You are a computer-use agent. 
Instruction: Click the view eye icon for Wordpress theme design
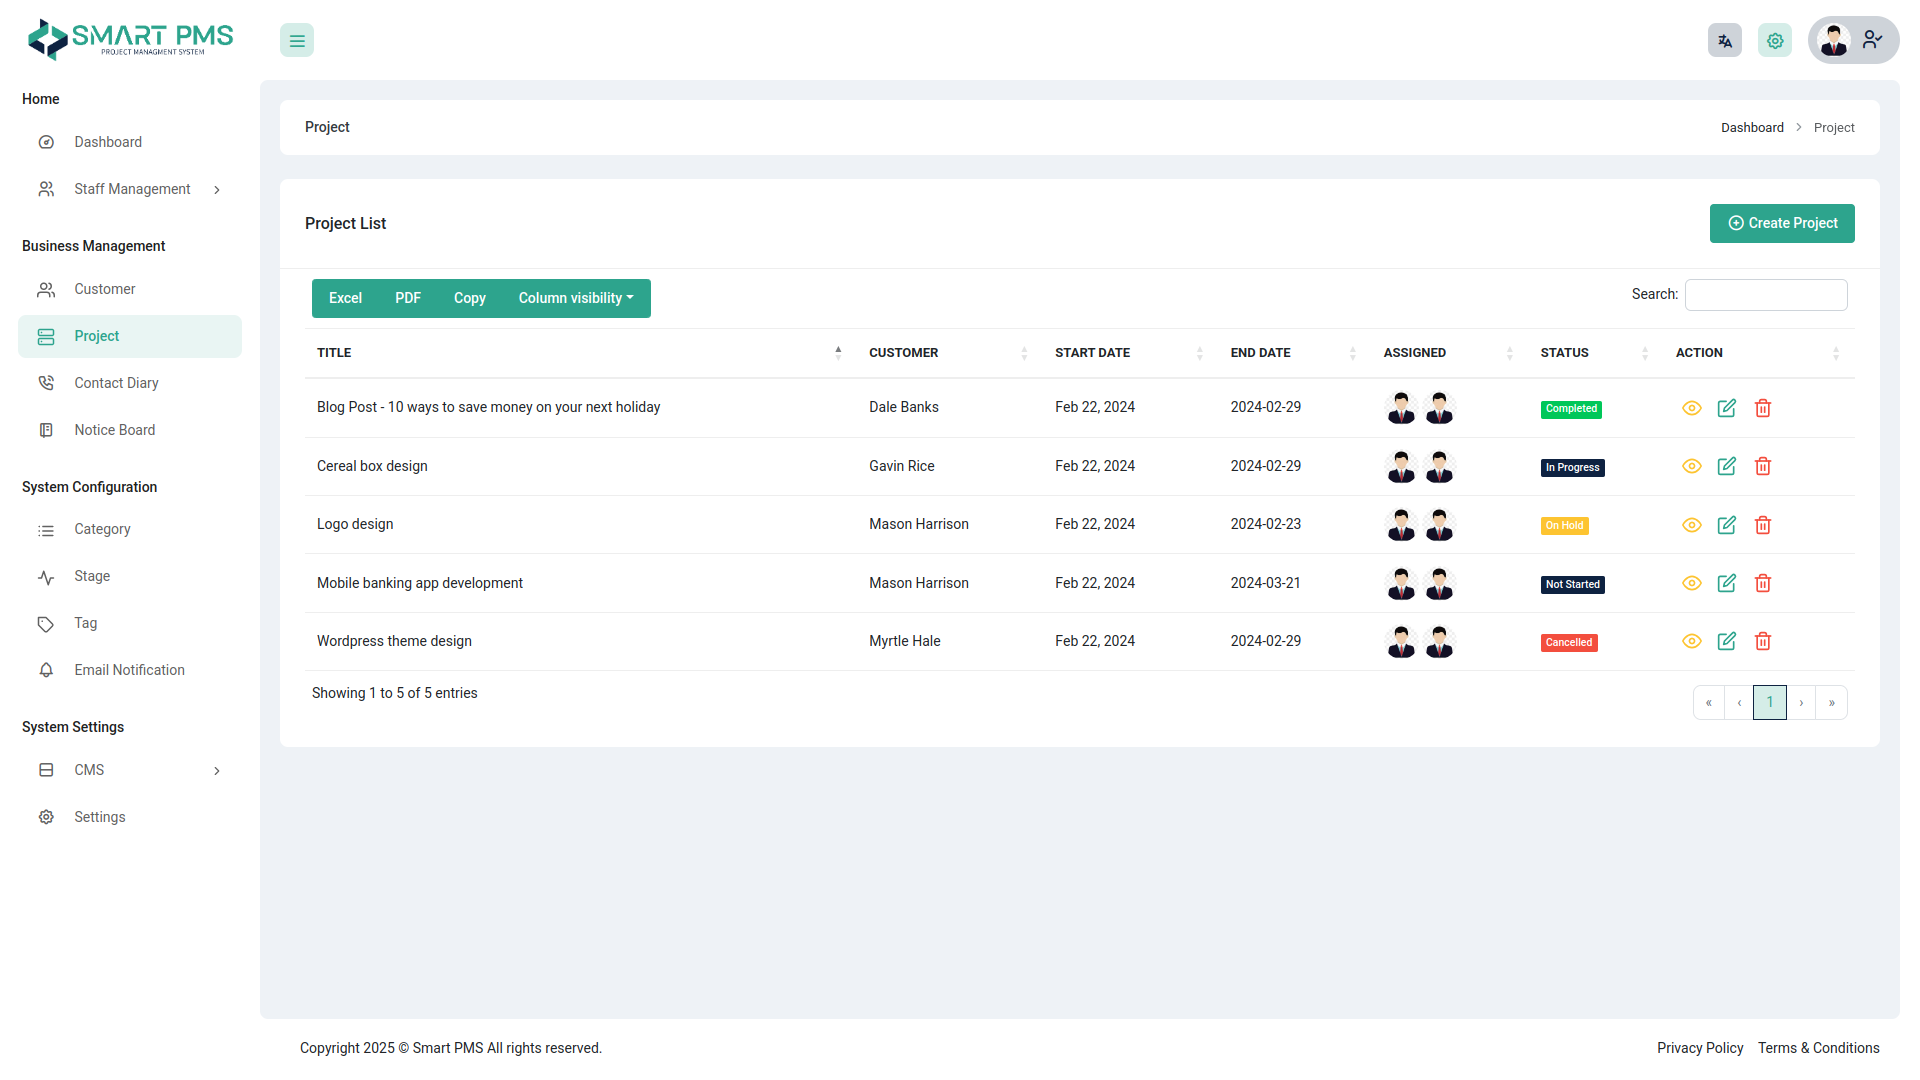(1692, 641)
